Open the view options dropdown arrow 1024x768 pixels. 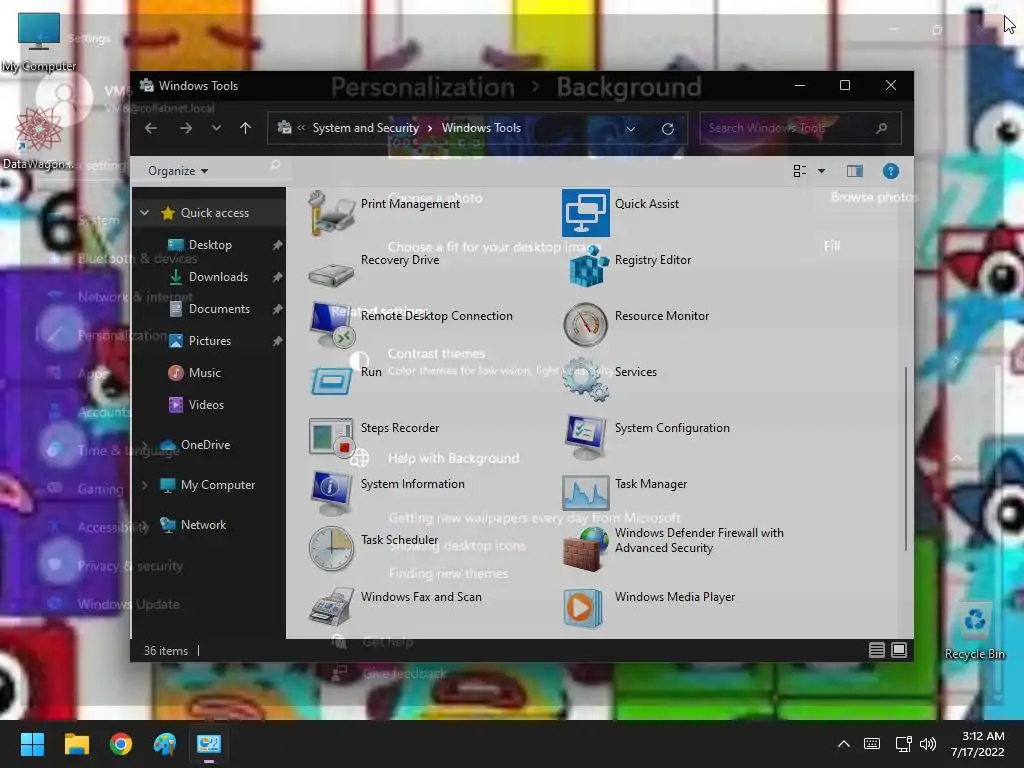tap(822, 171)
